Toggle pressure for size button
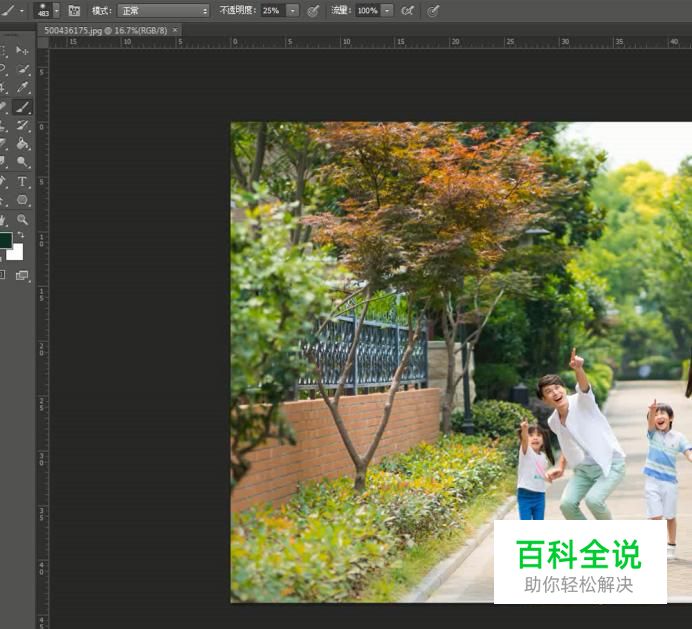 click(433, 10)
